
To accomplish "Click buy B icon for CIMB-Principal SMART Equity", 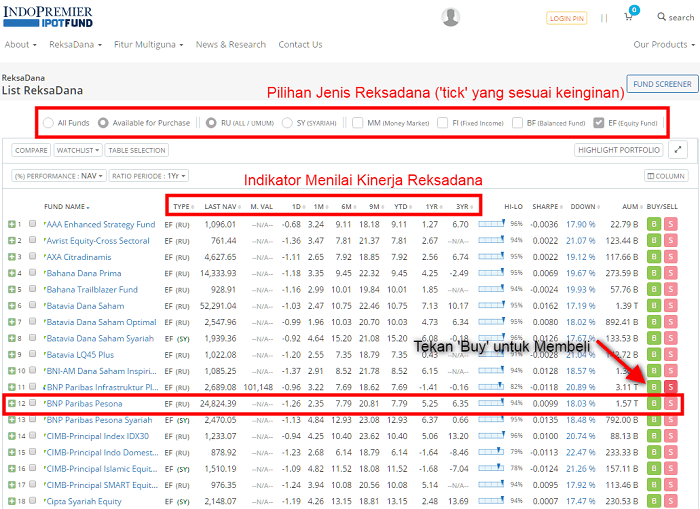I will [x=654, y=485].
